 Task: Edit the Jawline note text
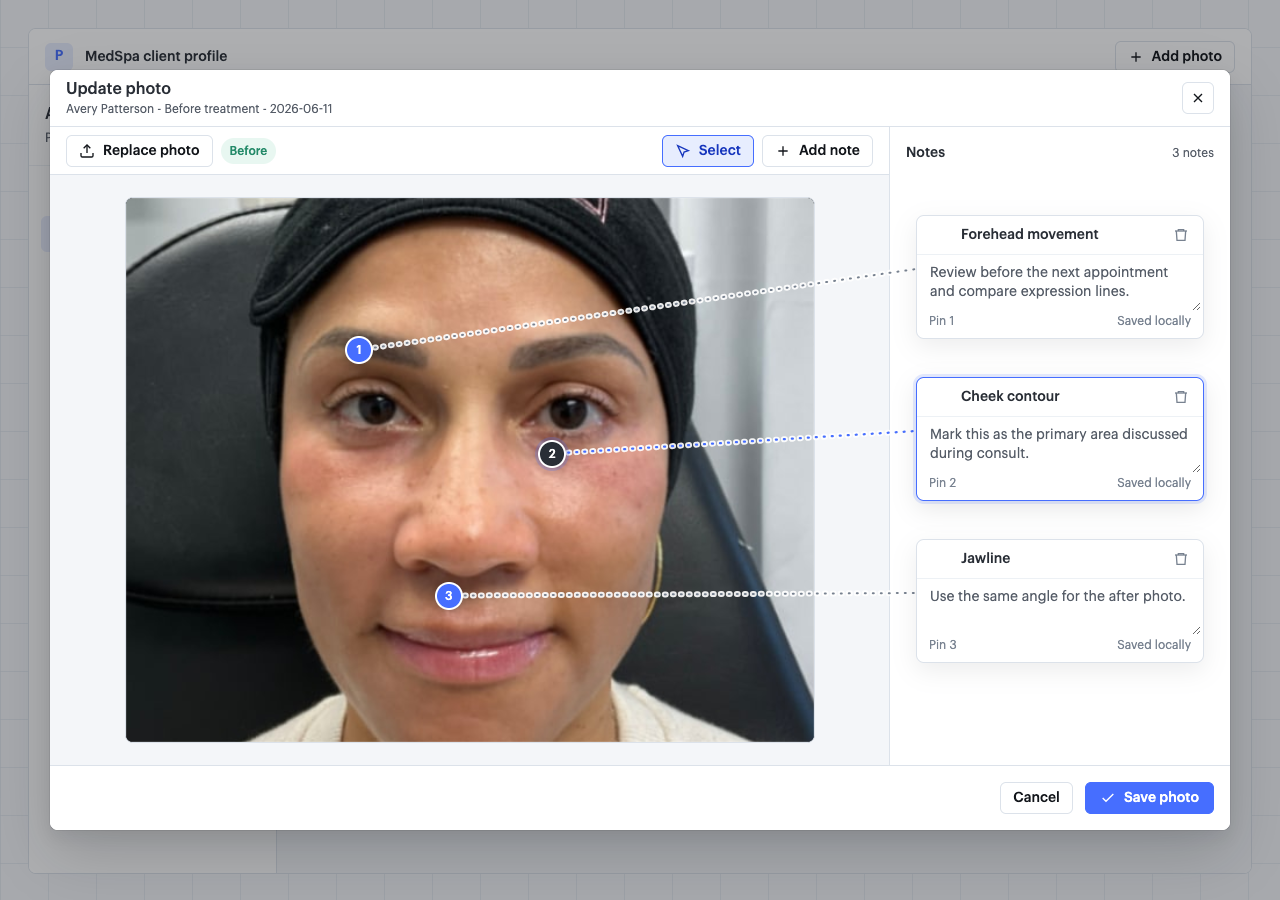click(x=1060, y=606)
